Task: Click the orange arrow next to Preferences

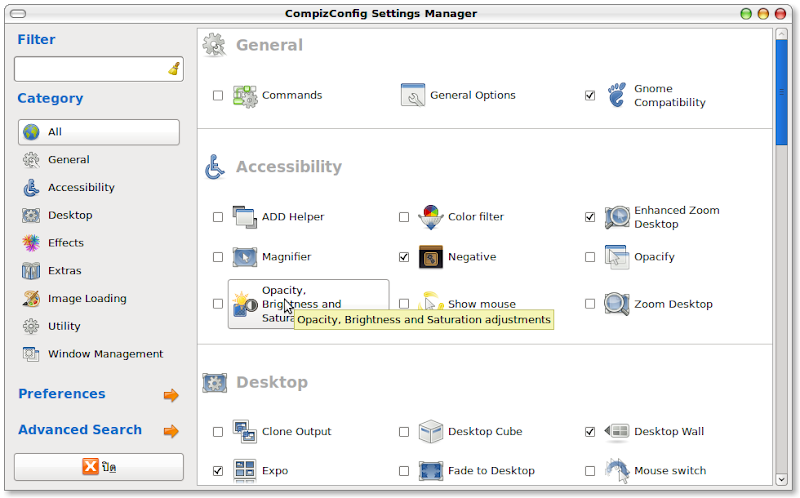Action: (x=171, y=395)
